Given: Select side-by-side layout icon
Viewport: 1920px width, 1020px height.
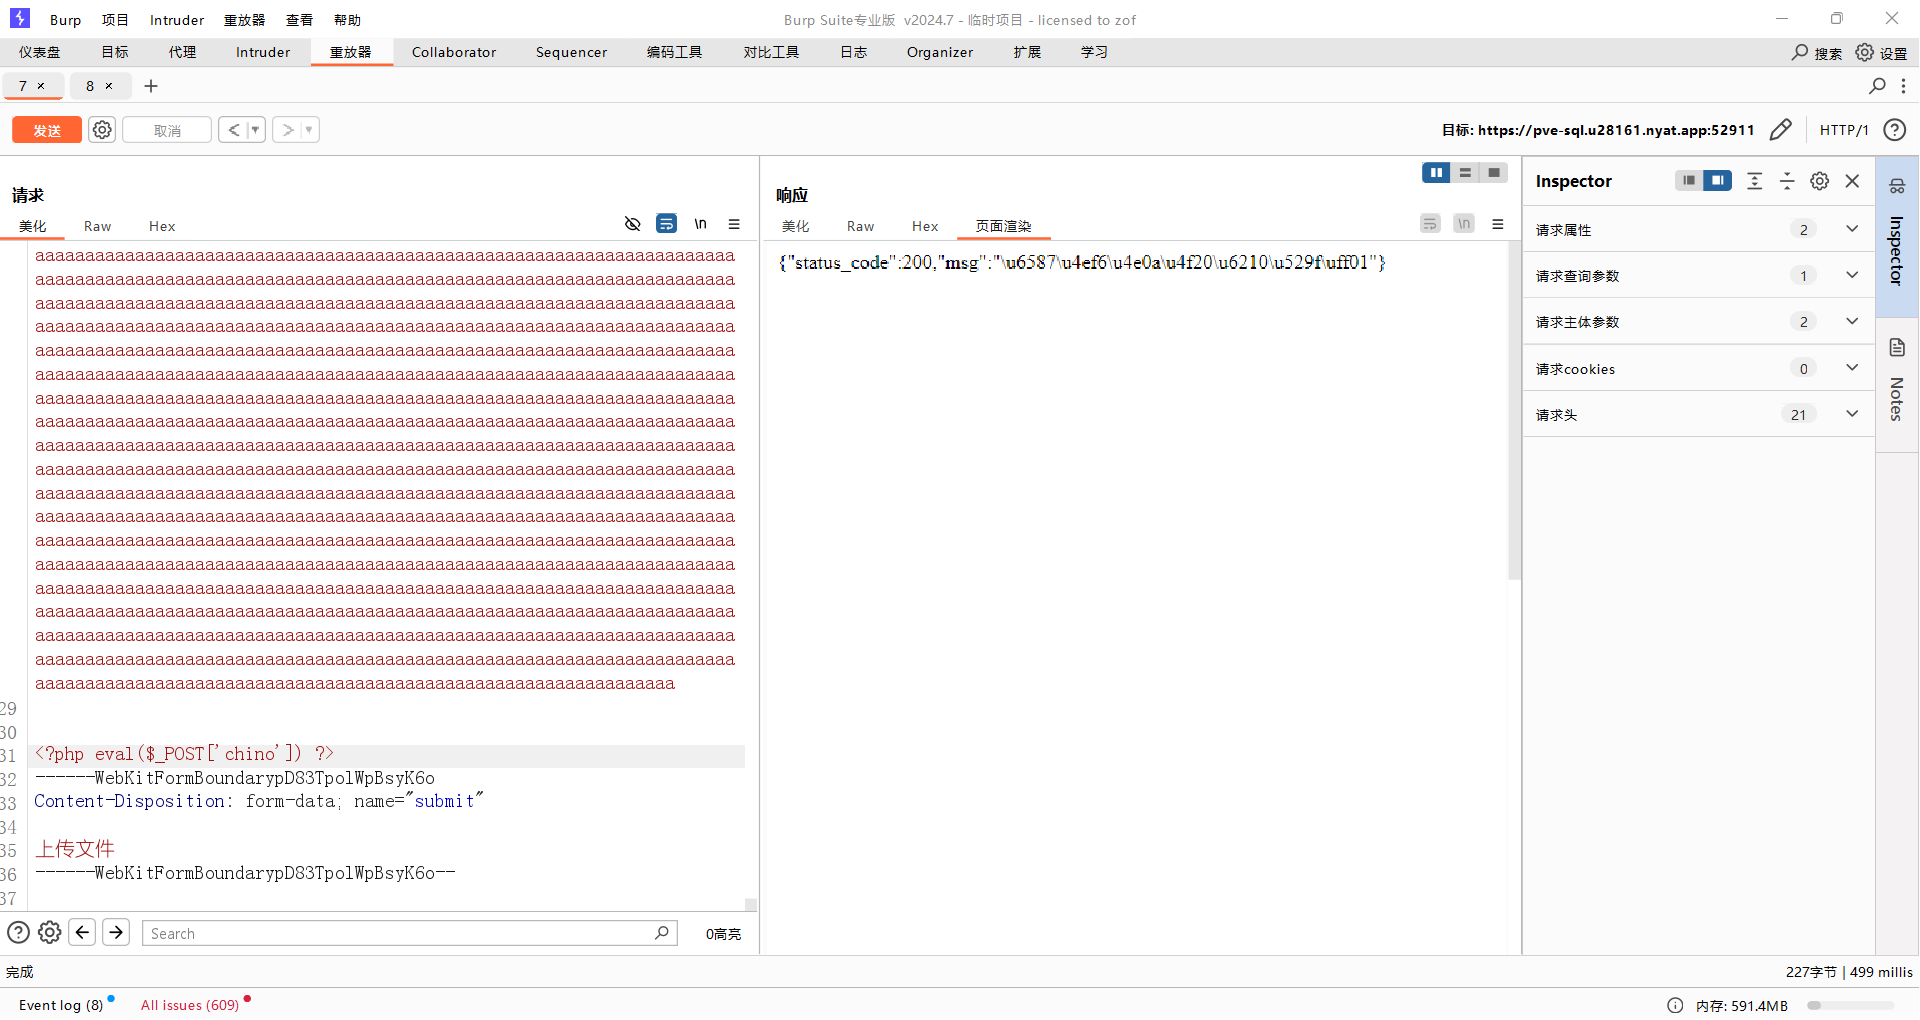Looking at the screenshot, I should 1436,173.
